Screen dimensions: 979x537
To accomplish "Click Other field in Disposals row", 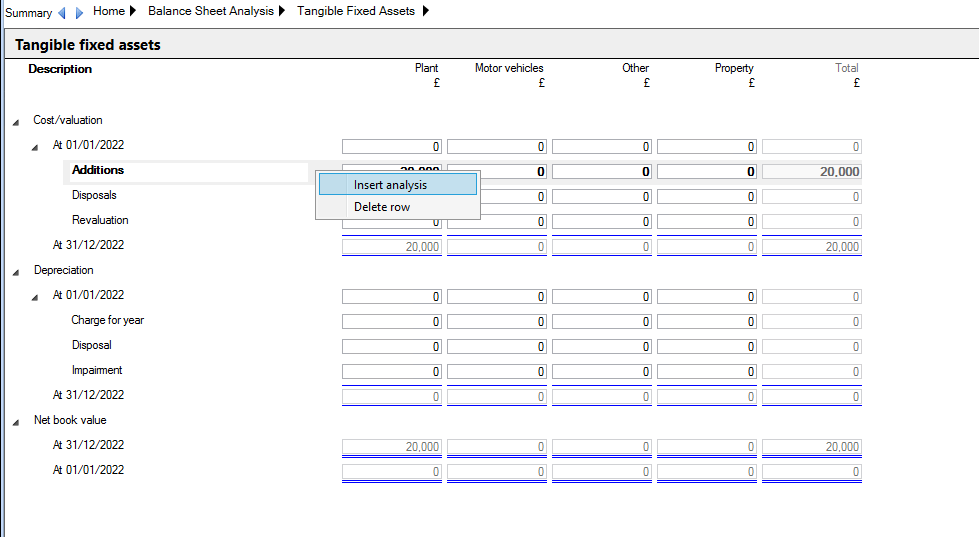I will (602, 197).
